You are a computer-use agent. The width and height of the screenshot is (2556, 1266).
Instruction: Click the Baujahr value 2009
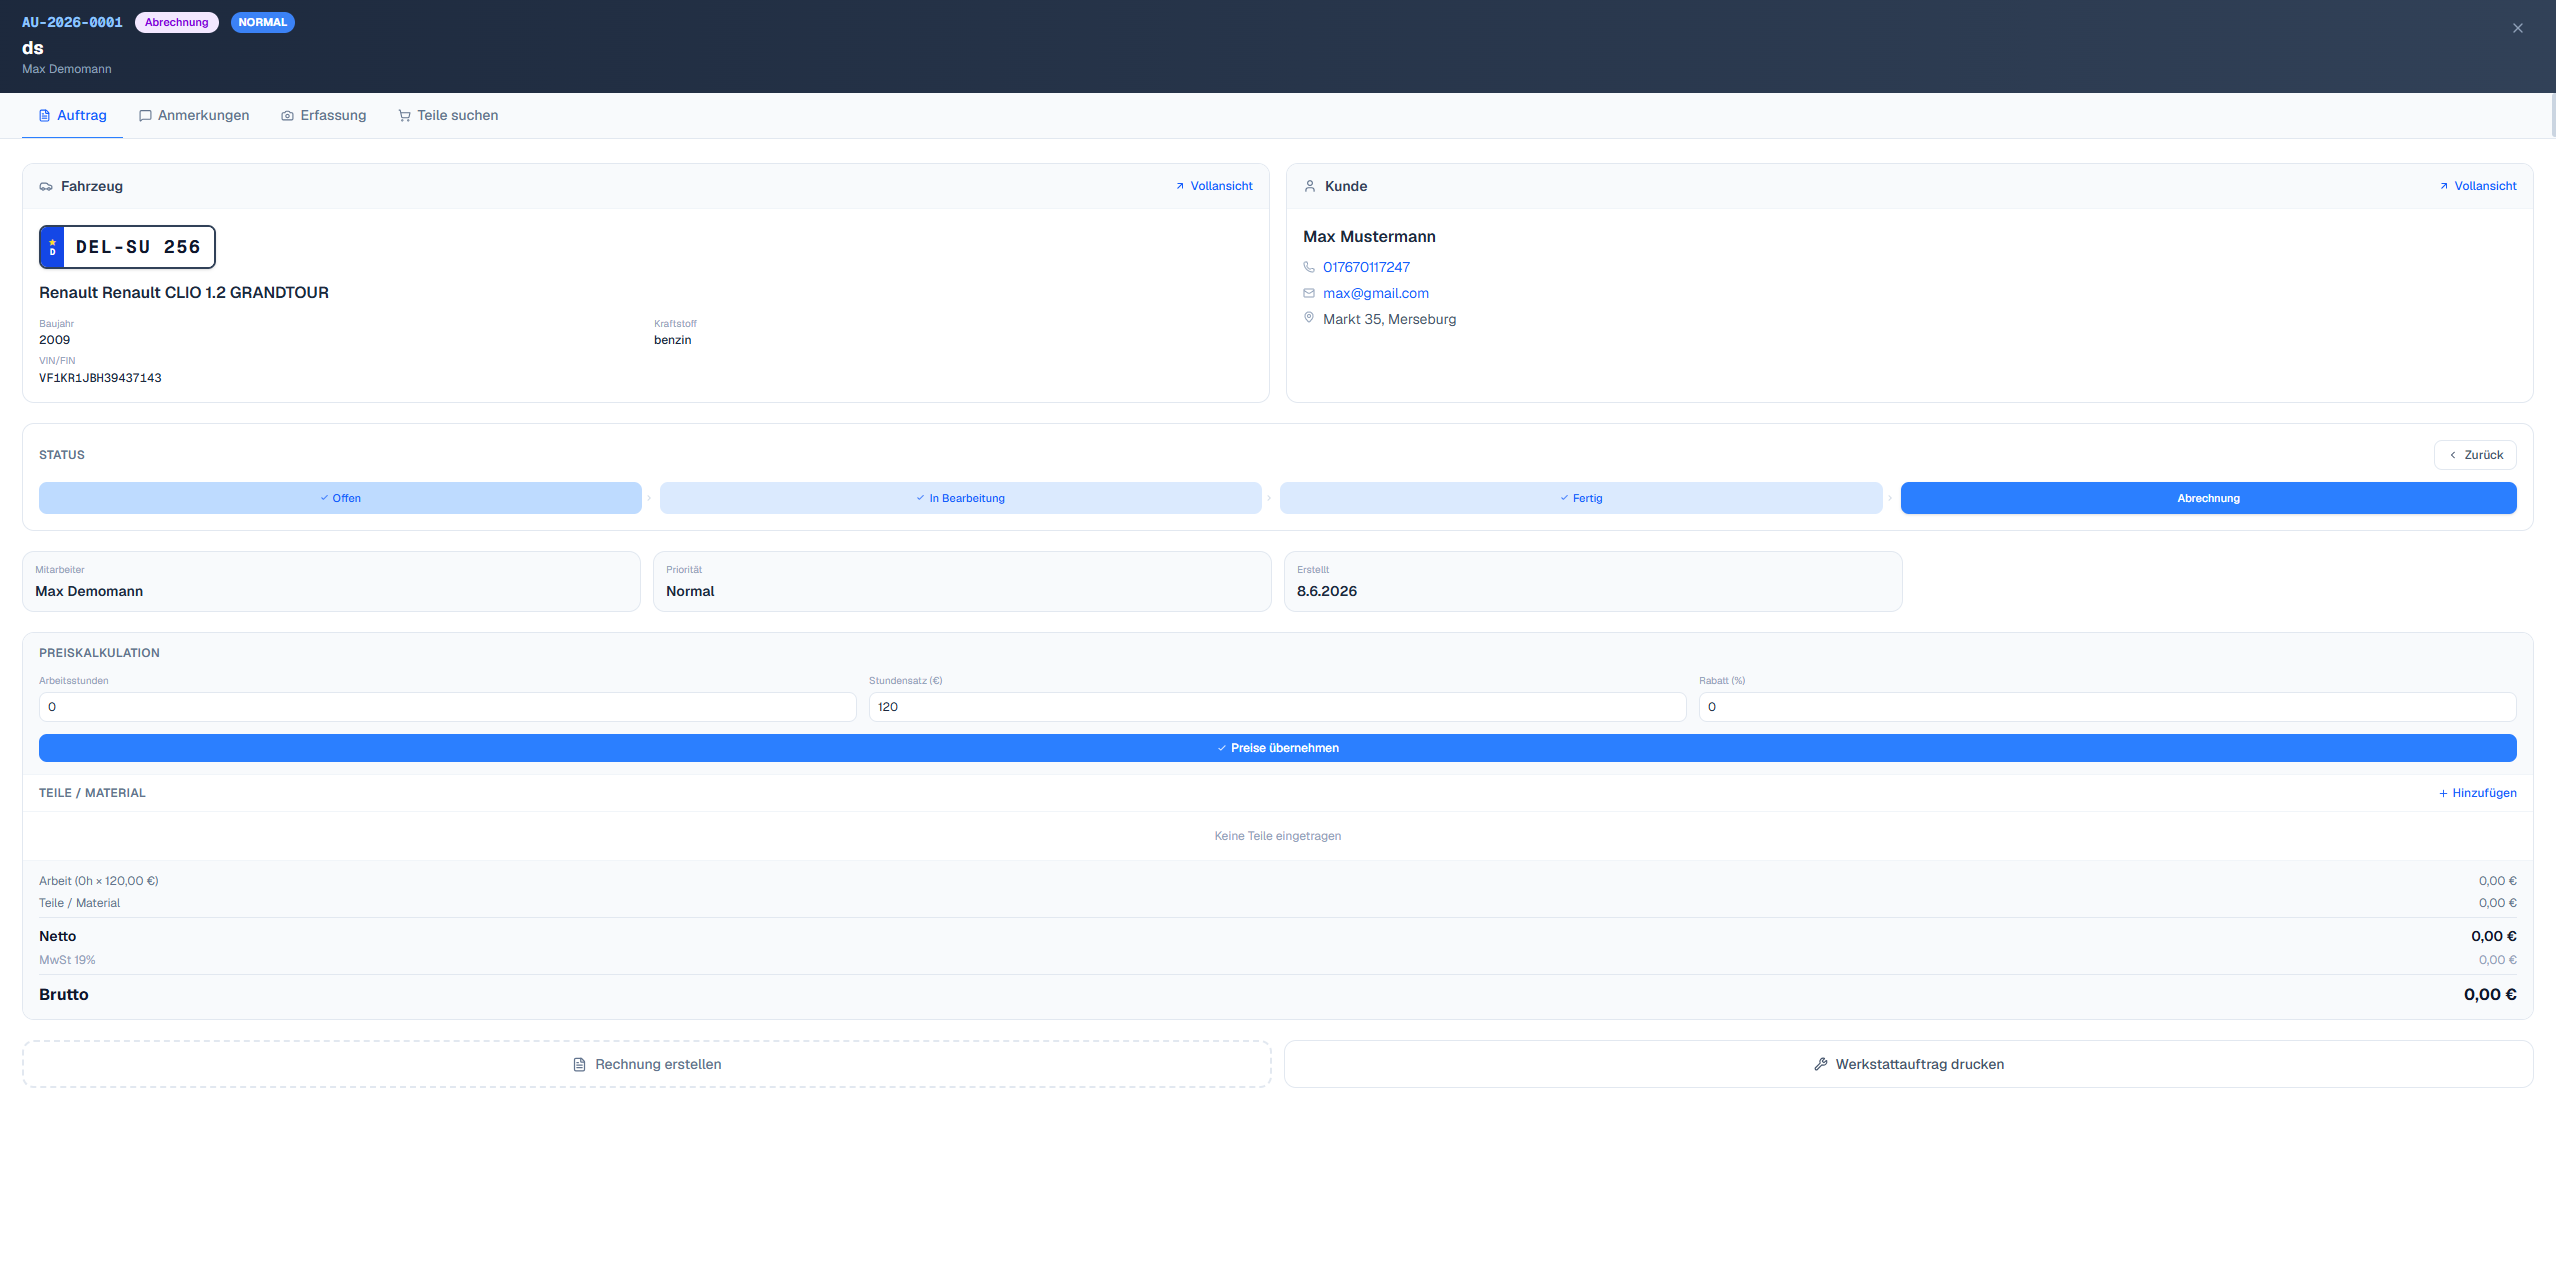[x=54, y=340]
